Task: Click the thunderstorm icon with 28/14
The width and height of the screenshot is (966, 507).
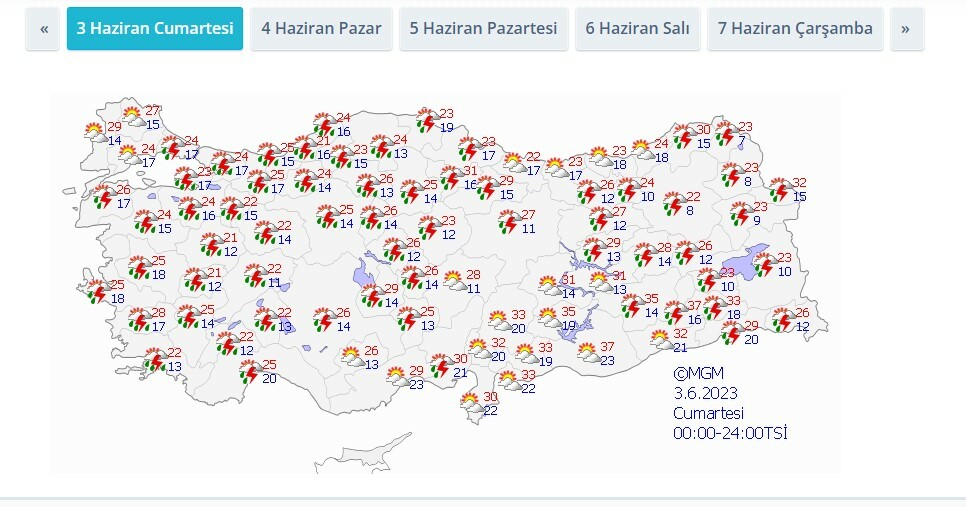Action: pos(645,254)
